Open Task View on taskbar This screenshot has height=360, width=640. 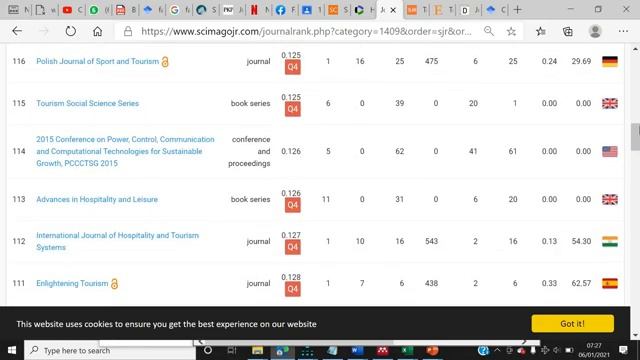(x=231, y=350)
